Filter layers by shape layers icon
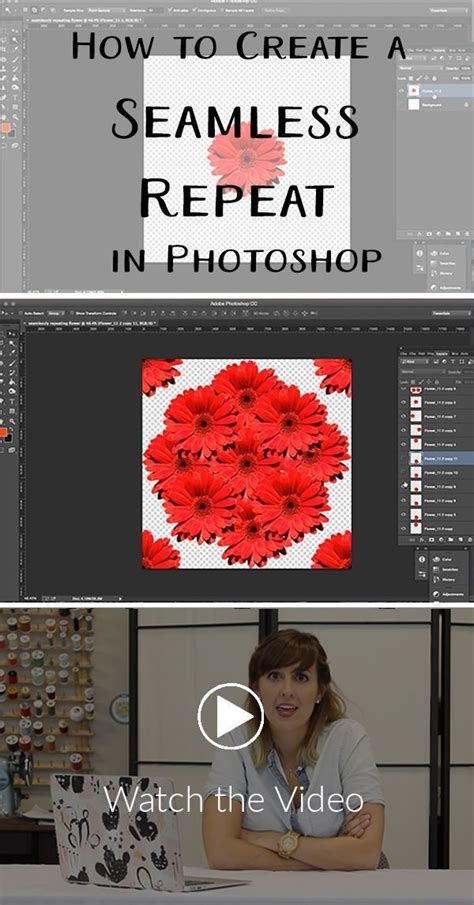The height and width of the screenshot is (905, 474). [461, 361]
